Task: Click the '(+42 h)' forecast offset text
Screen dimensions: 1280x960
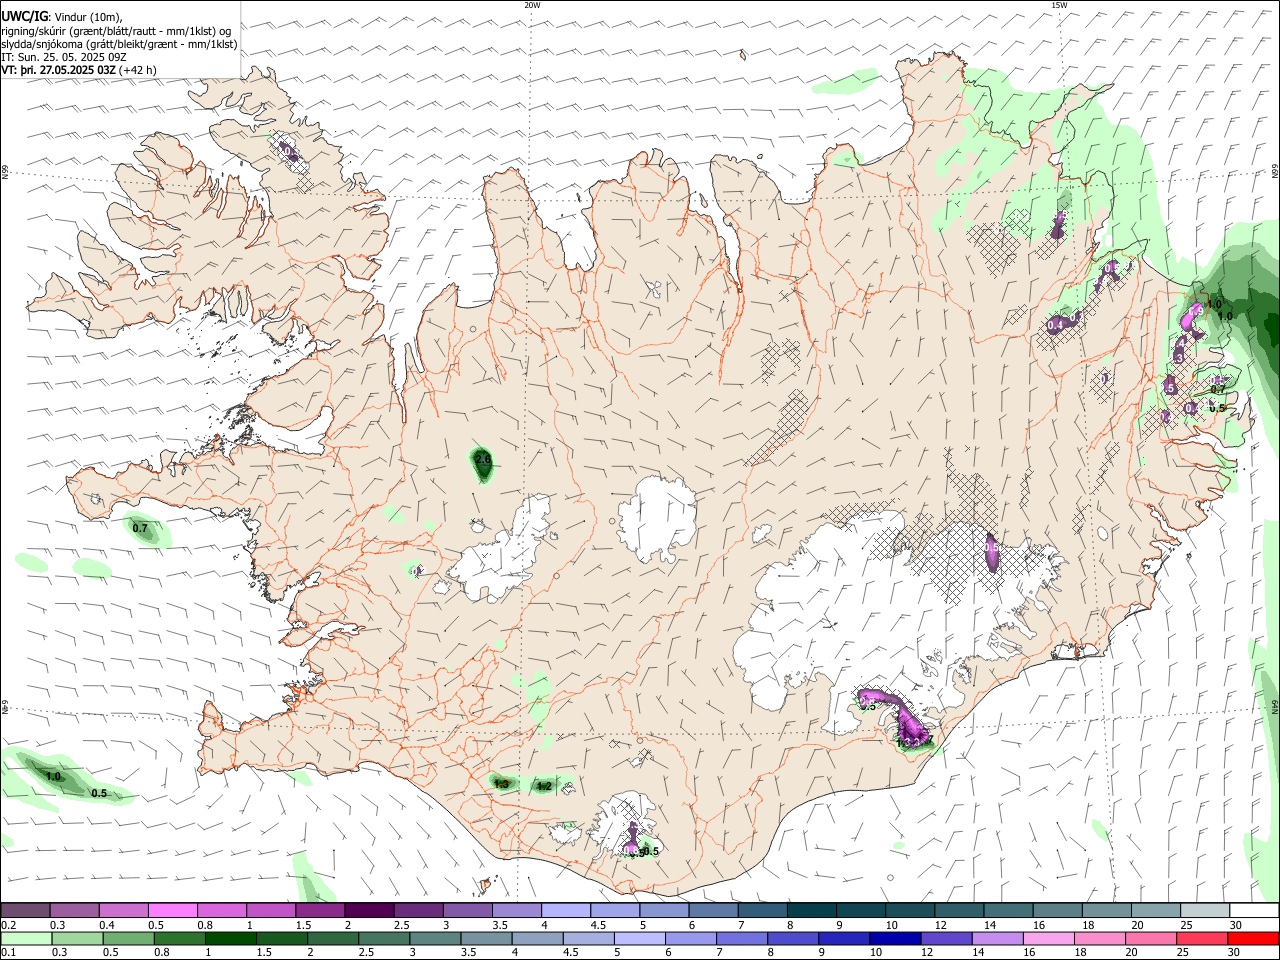Action: pyautogui.click(x=138, y=70)
